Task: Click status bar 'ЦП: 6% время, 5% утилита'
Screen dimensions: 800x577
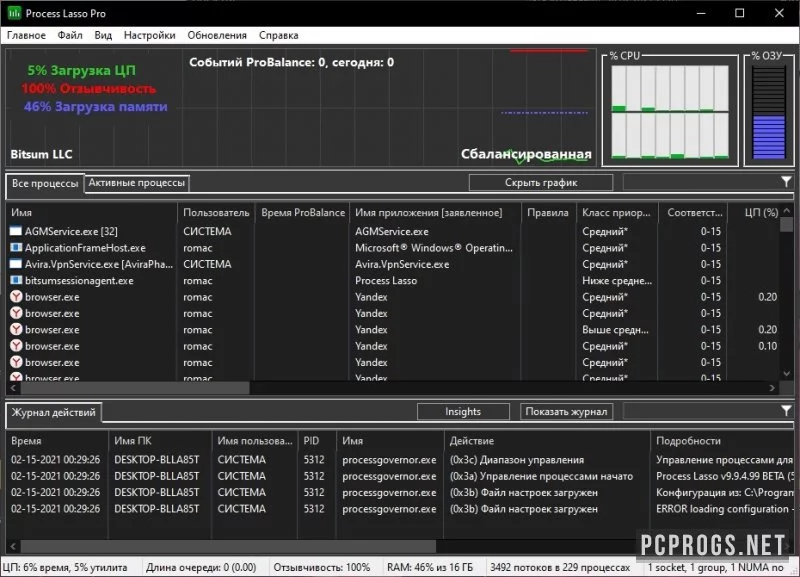Action: click(x=65, y=567)
